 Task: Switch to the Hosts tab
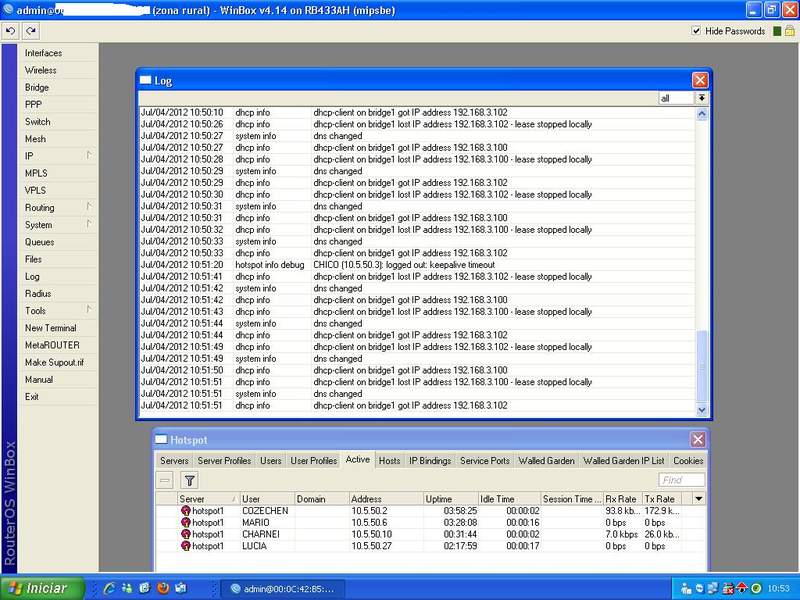389,461
